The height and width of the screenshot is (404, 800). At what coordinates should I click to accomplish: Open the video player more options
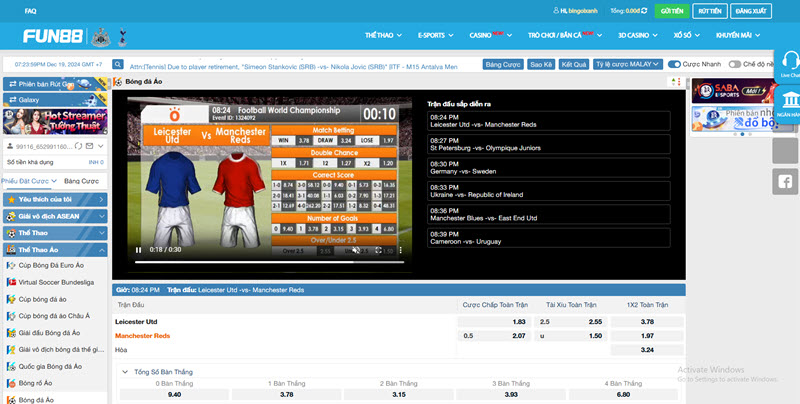click(x=401, y=250)
